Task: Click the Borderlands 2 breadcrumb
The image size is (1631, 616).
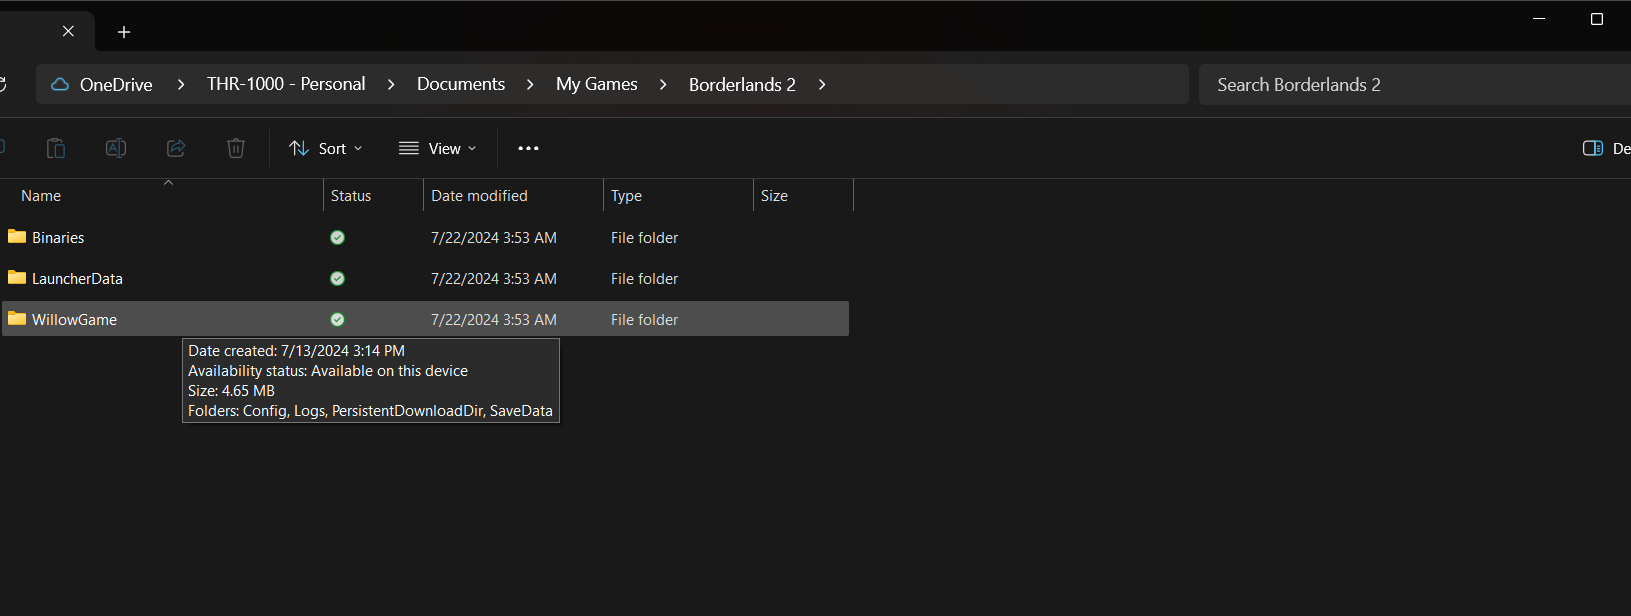Action: (x=742, y=85)
